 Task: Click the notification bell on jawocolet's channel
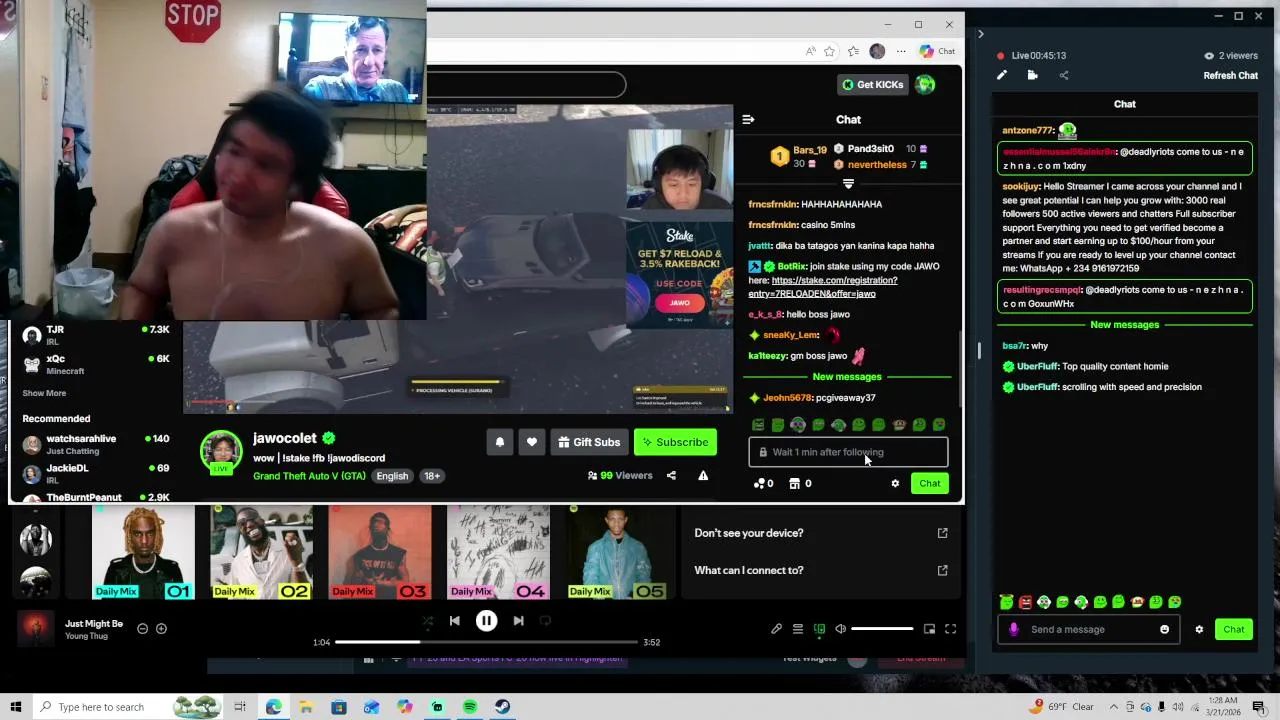[x=499, y=442]
